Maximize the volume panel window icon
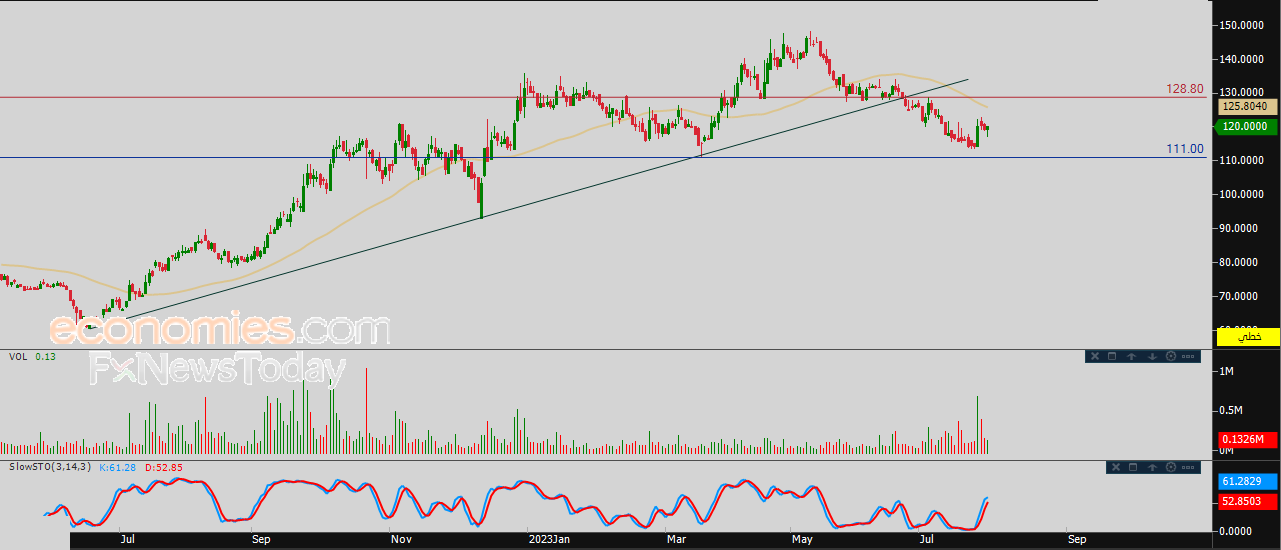 click(x=1111, y=356)
